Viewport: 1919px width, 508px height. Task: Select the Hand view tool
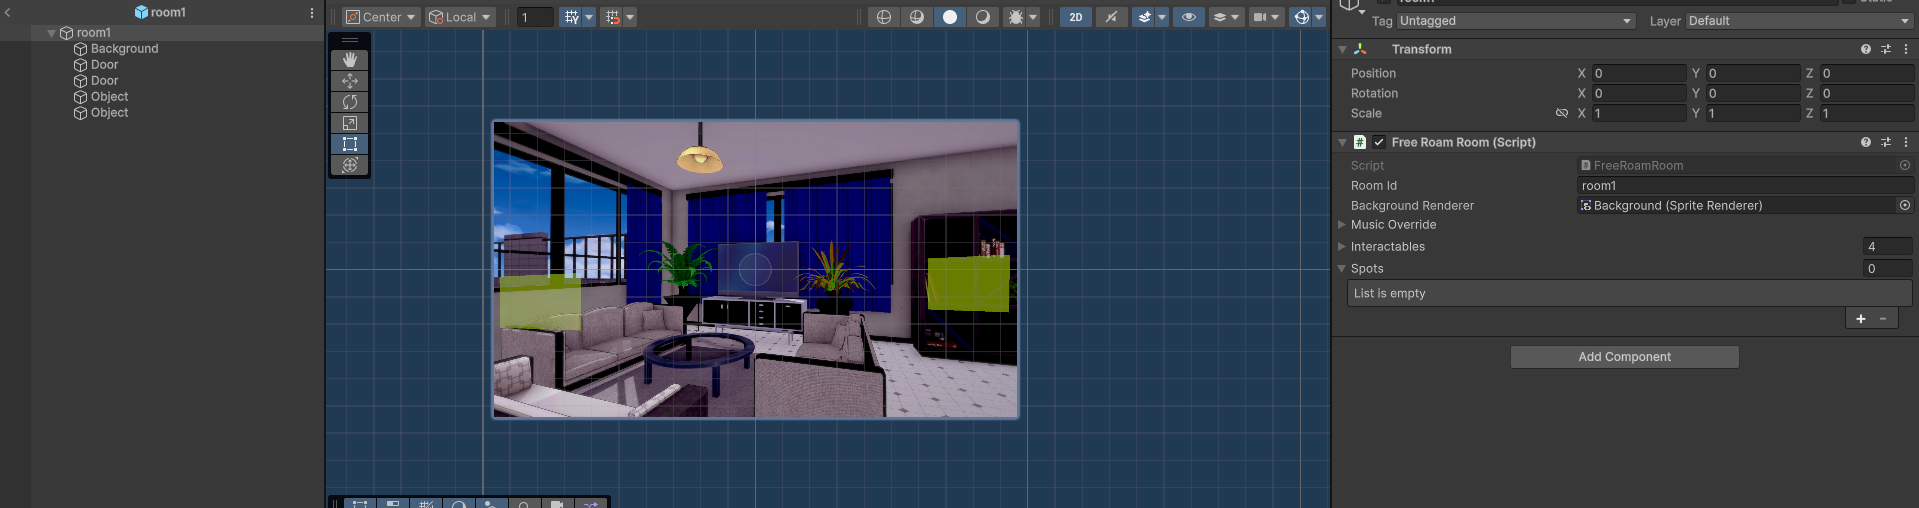click(350, 60)
